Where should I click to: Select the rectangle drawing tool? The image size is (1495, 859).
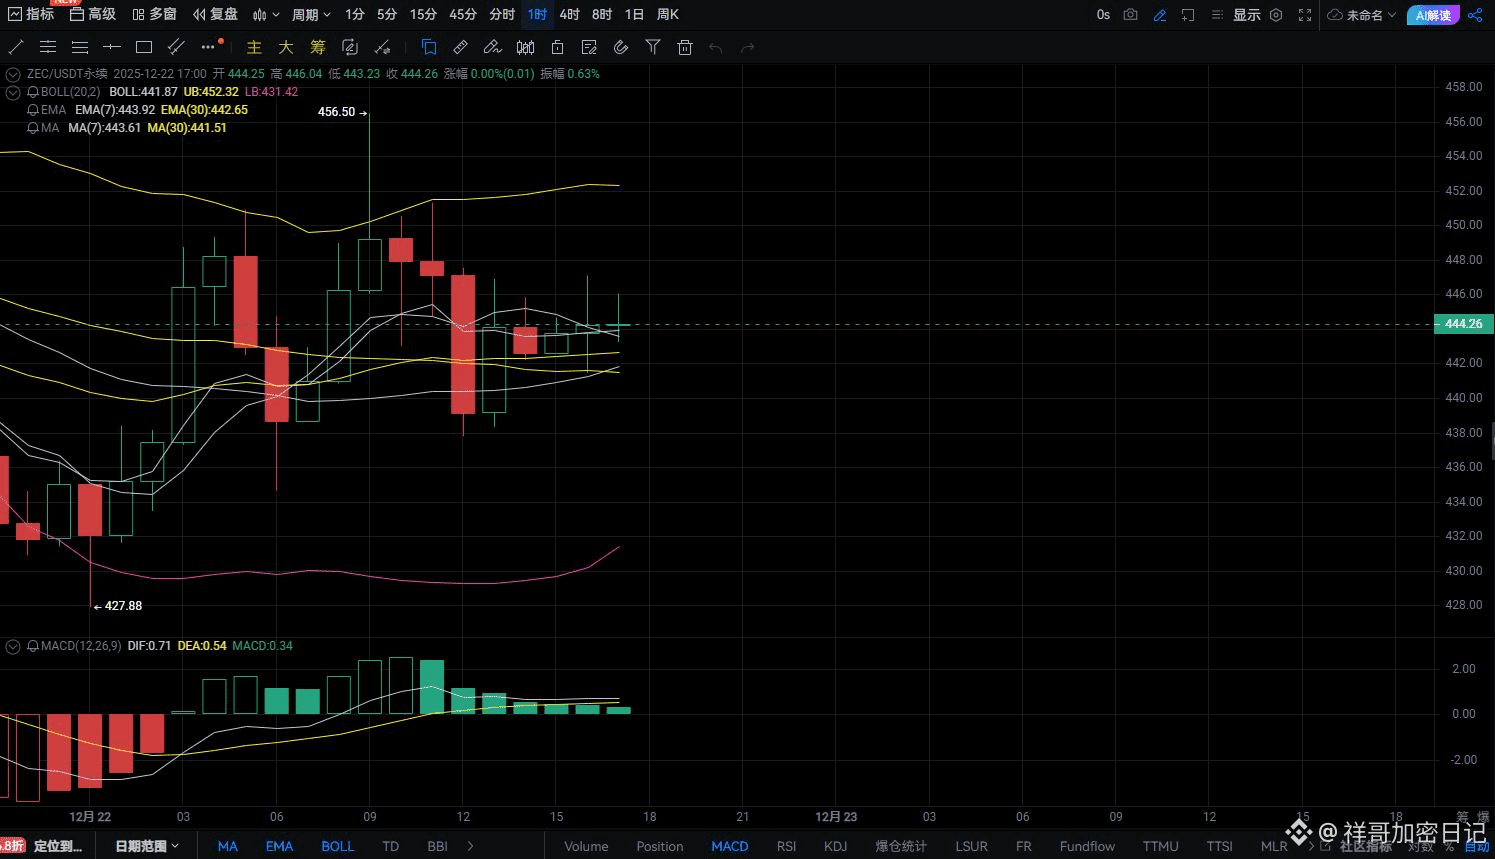pos(144,47)
